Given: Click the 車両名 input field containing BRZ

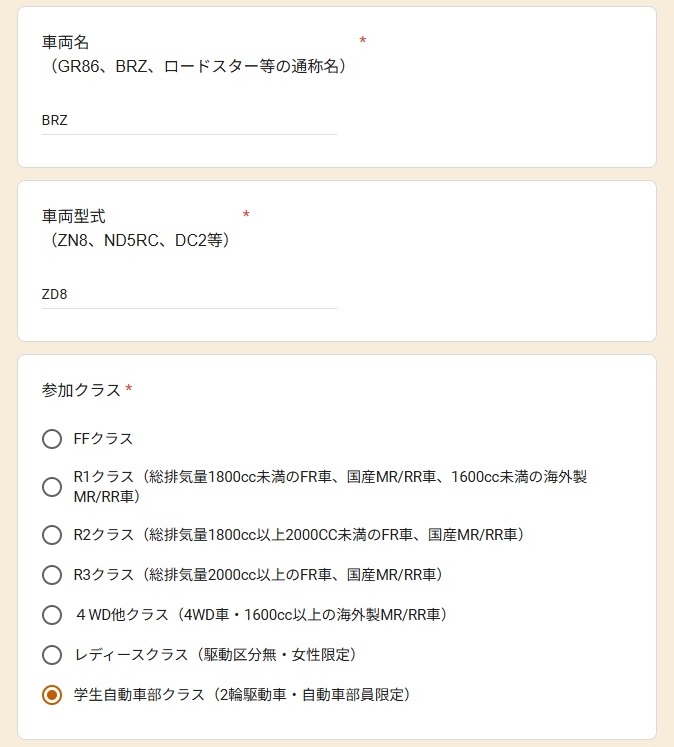Looking at the screenshot, I should [x=188, y=121].
